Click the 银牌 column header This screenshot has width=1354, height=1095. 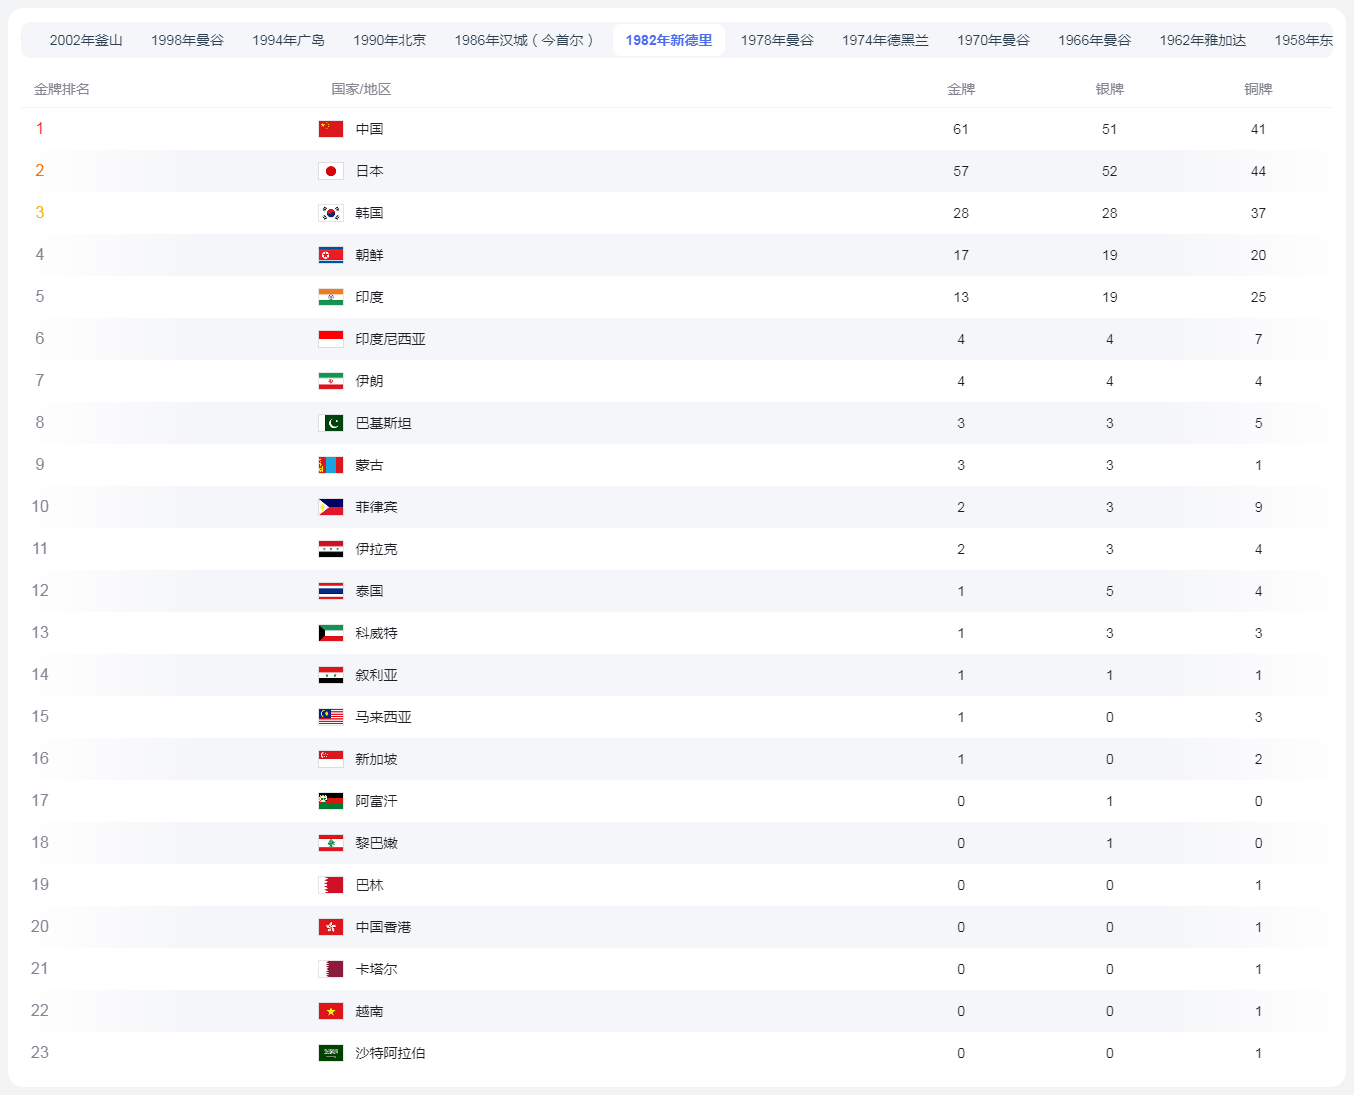1110,89
